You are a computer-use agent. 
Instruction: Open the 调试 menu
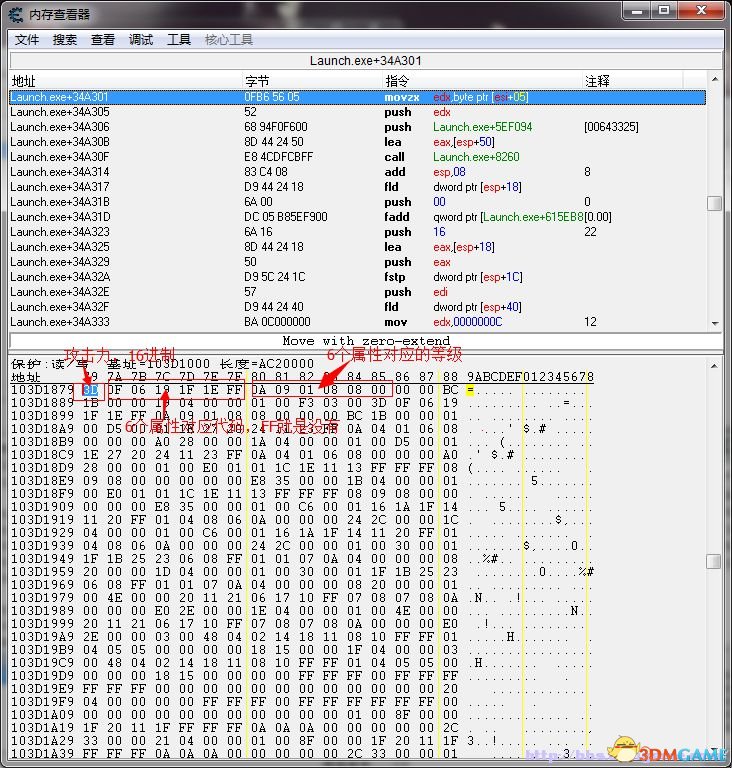[141, 40]
